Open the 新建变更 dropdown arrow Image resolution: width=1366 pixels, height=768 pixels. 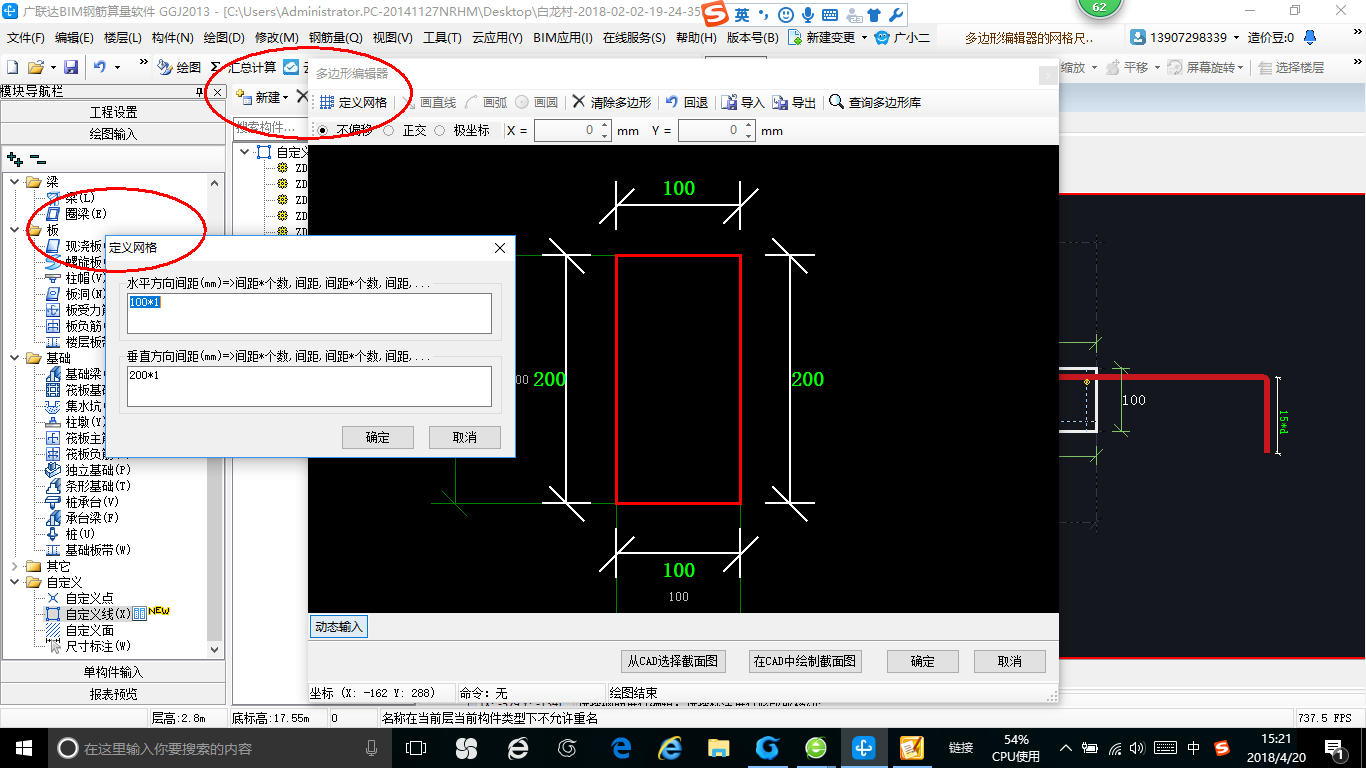[863, 38]
